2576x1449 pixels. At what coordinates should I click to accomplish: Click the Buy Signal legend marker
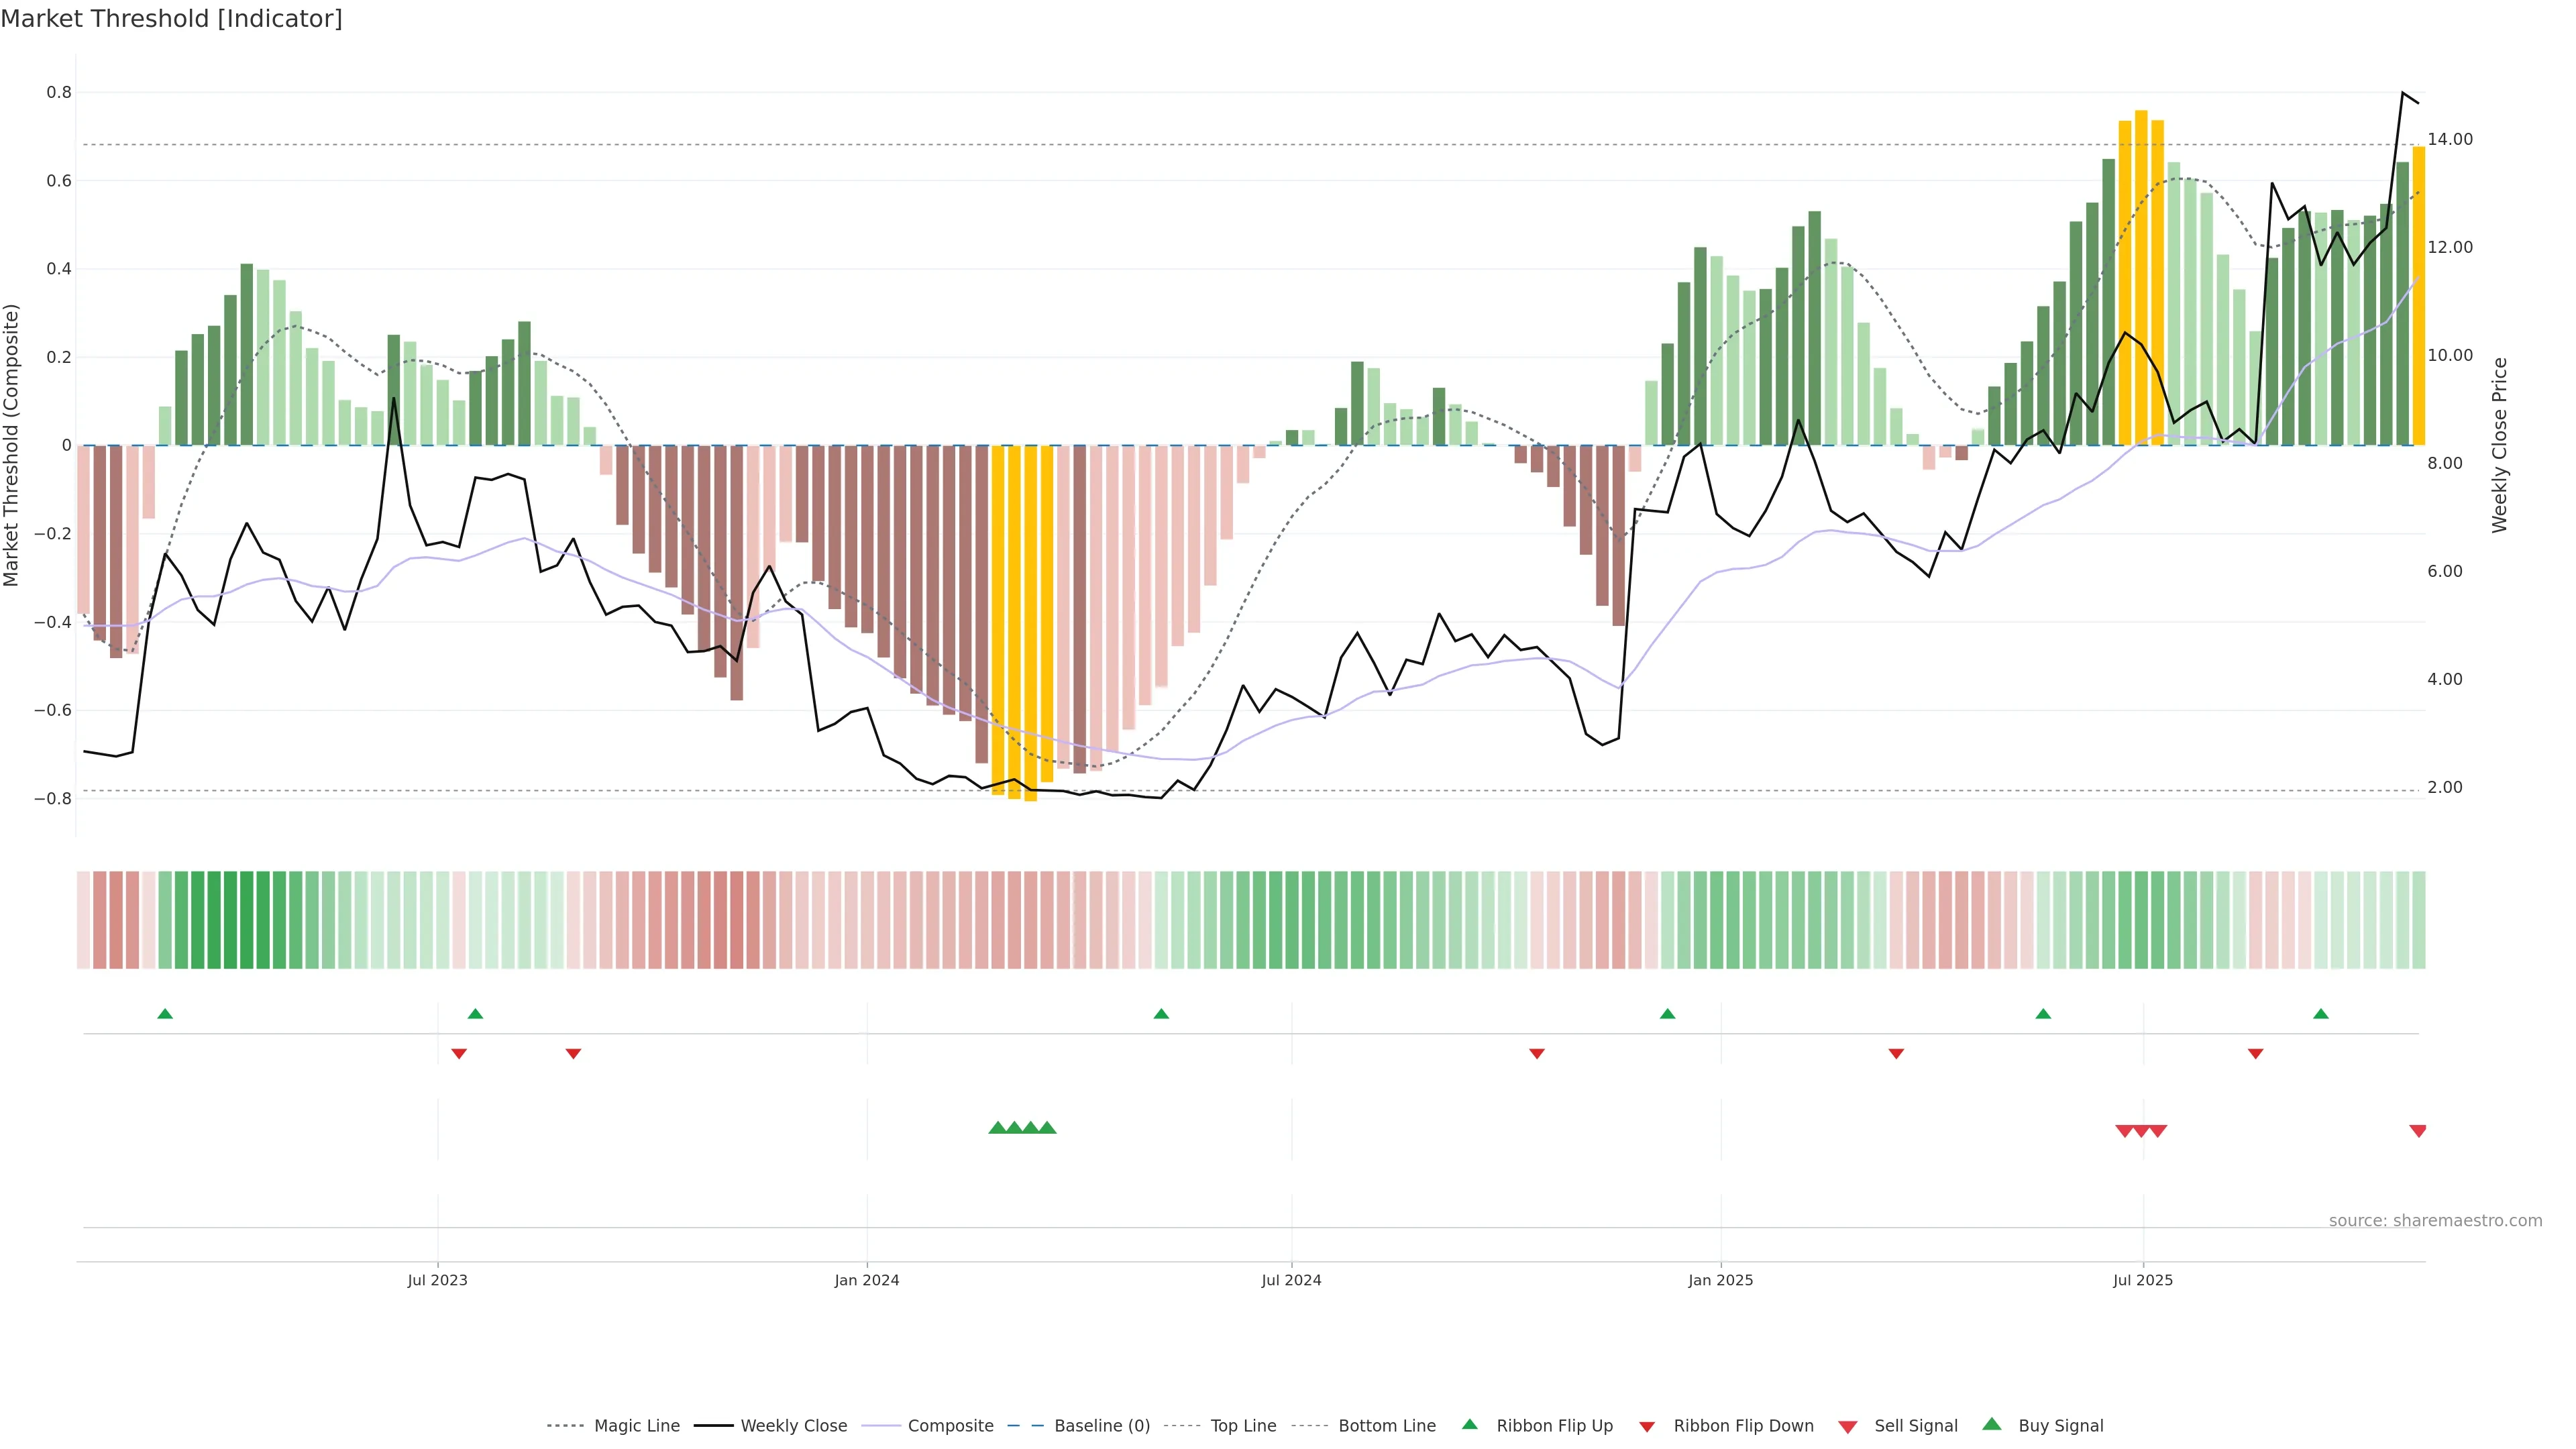[1992, 1425]
